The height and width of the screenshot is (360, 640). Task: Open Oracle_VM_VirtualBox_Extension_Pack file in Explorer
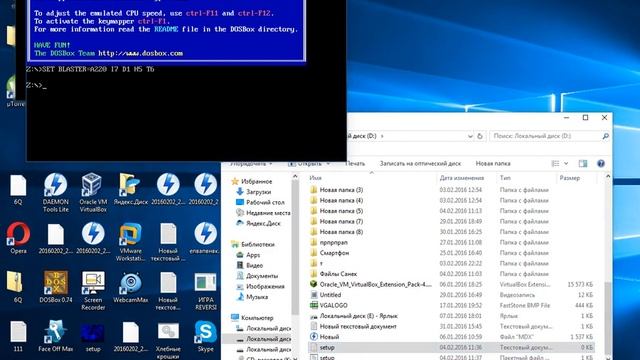click(x=376, y=284)
